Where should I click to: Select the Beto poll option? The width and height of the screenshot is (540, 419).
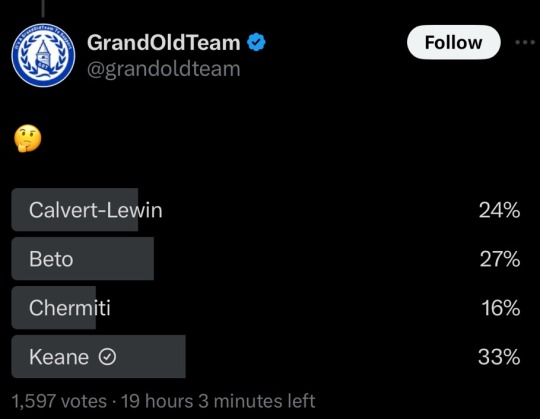tap(266, 259)
